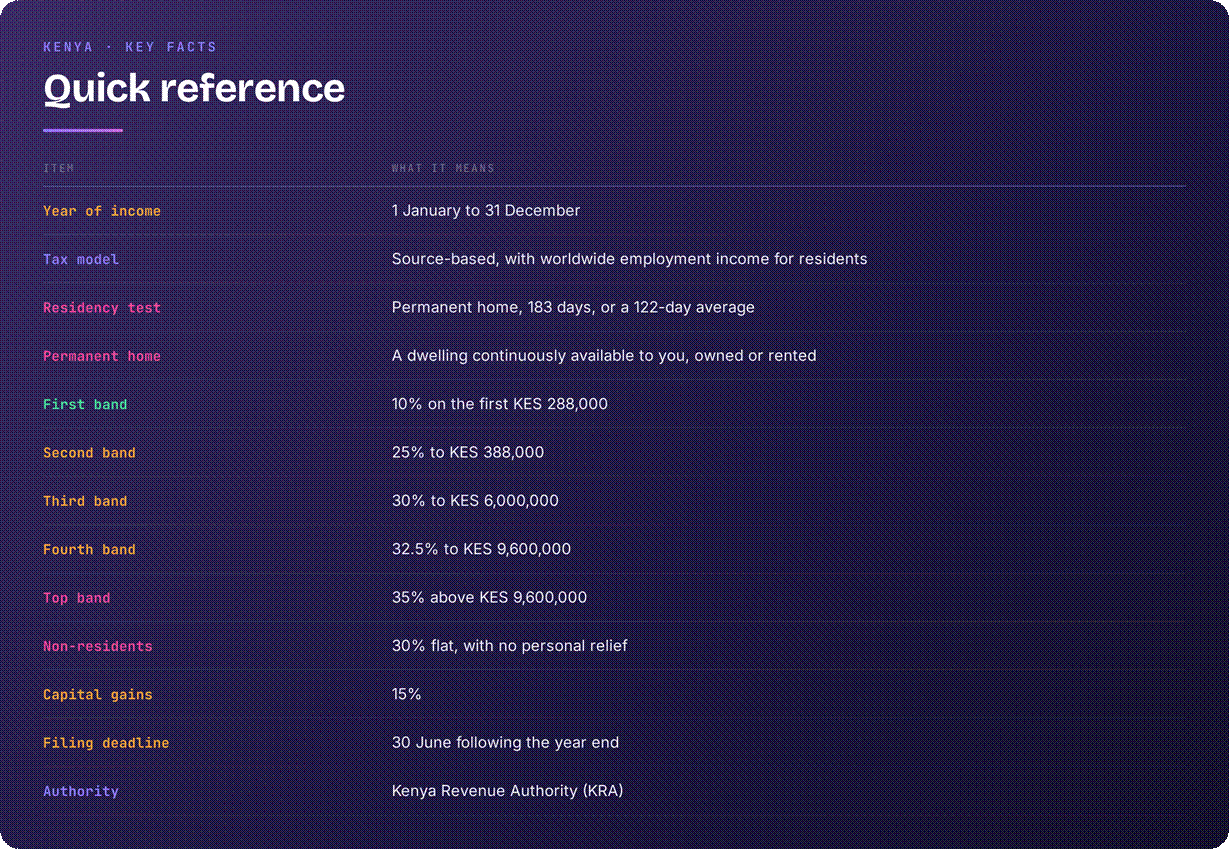1229x849 pixels.
Task: Click the Quick reference heading
Action: tap(194, 88)
